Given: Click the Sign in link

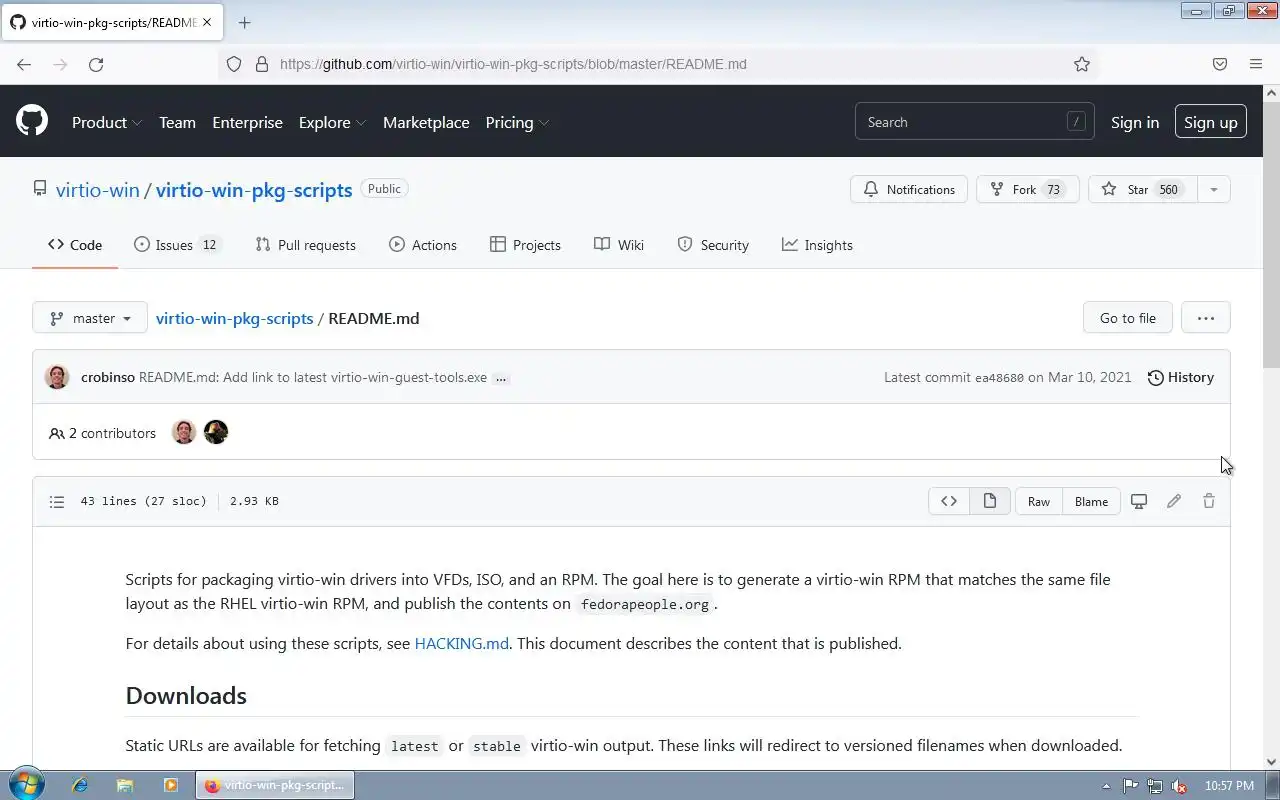Looking at the screenshot, I should [x=1135, y=122].
